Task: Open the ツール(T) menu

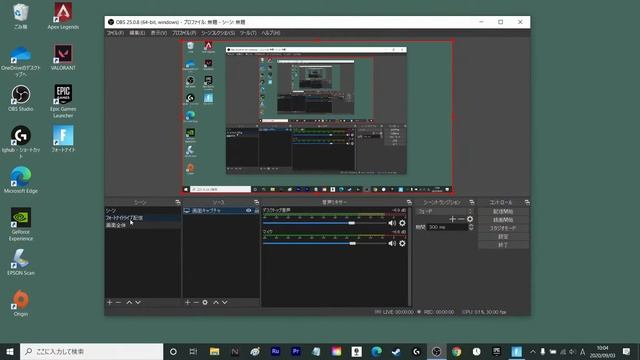Action: tap(248, 33)
